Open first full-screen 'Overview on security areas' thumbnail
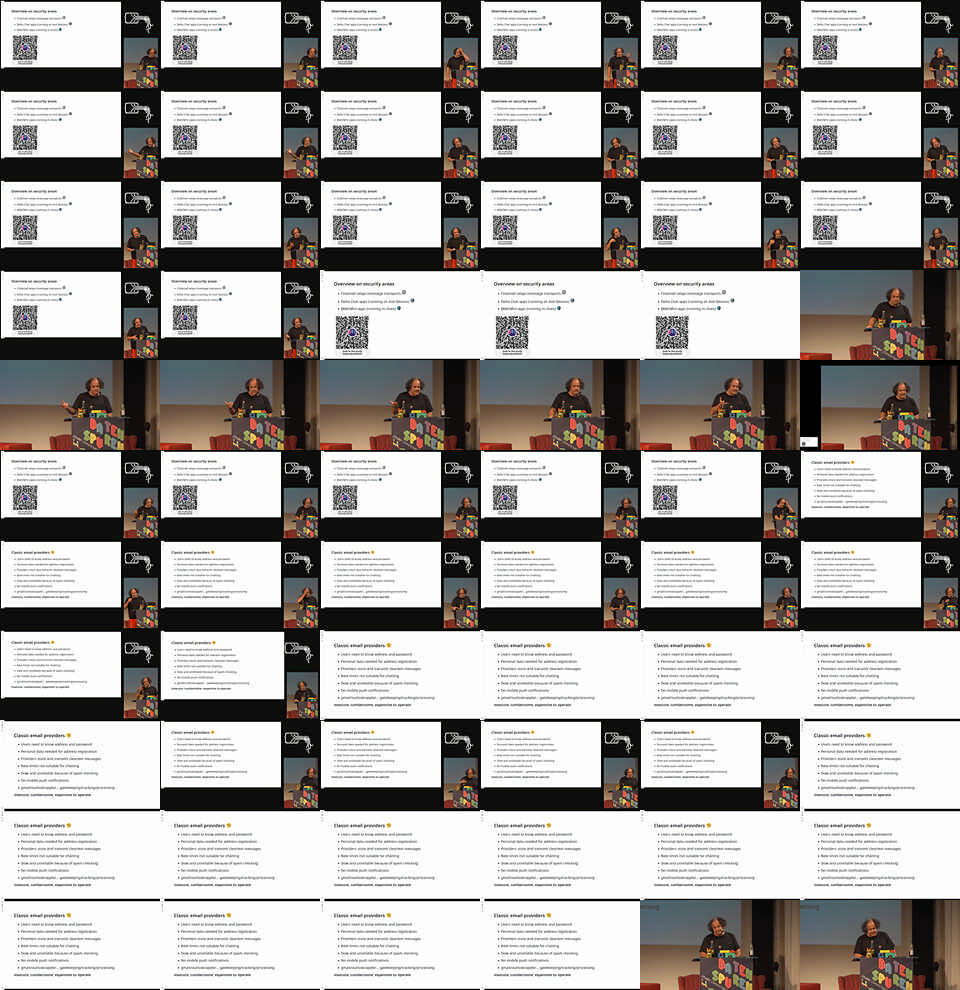This screenshot has height=990, width=960. click(400, 315)
